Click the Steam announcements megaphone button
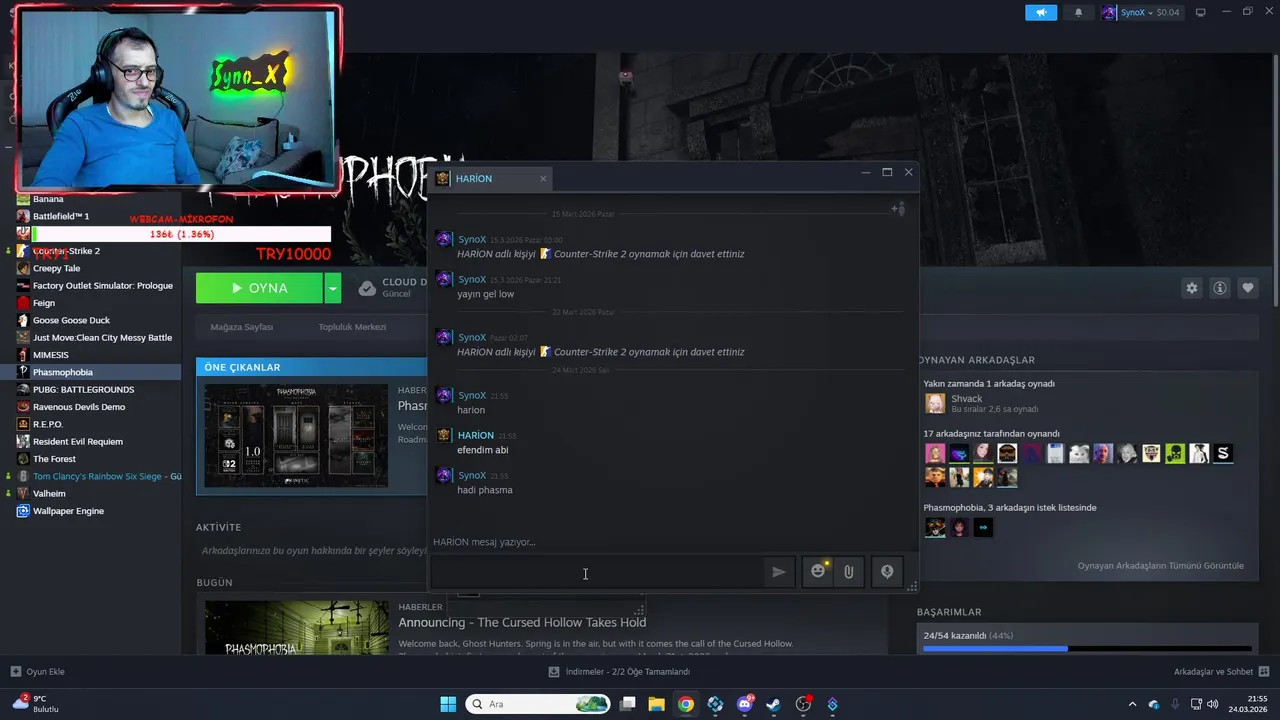The width and height of the screenshot is (1280, 720). pyautogui.click(x=1041, y=13)
